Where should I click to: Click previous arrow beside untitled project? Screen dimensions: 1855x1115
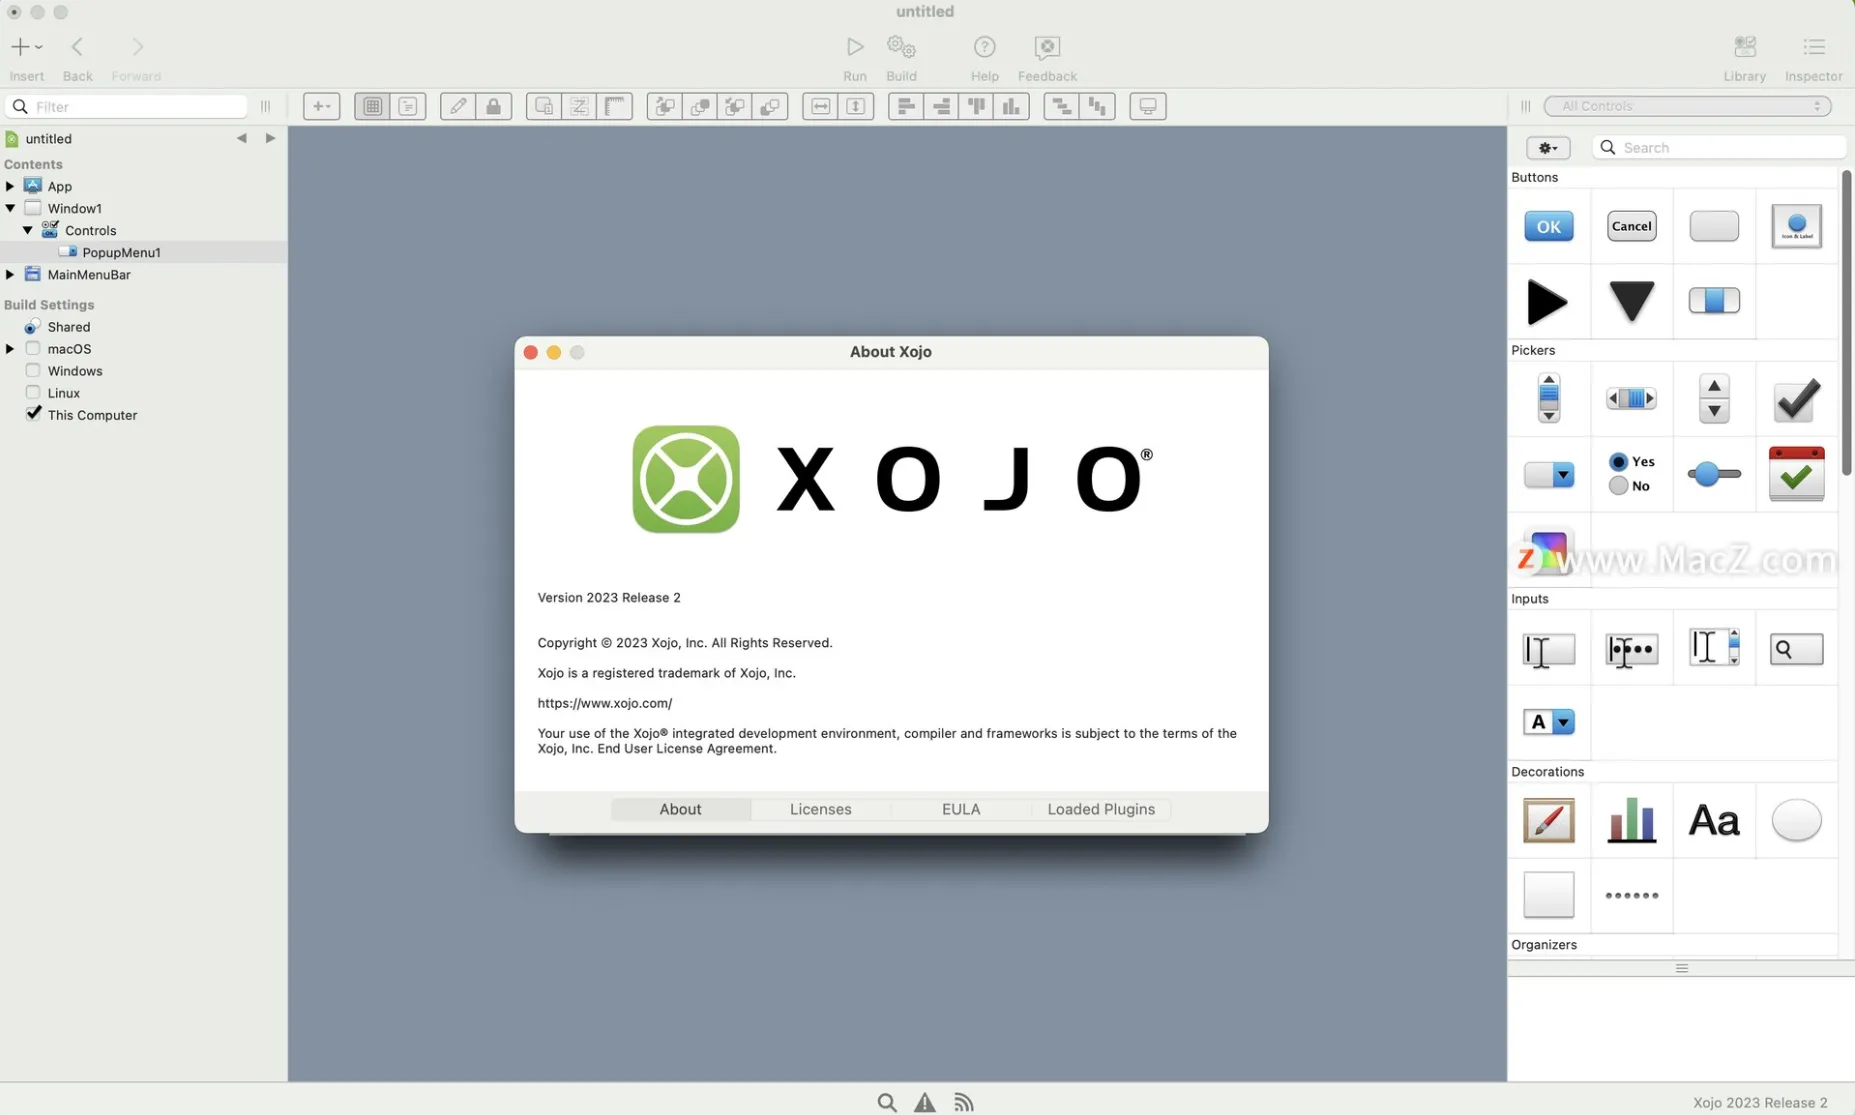coord(242,138)
